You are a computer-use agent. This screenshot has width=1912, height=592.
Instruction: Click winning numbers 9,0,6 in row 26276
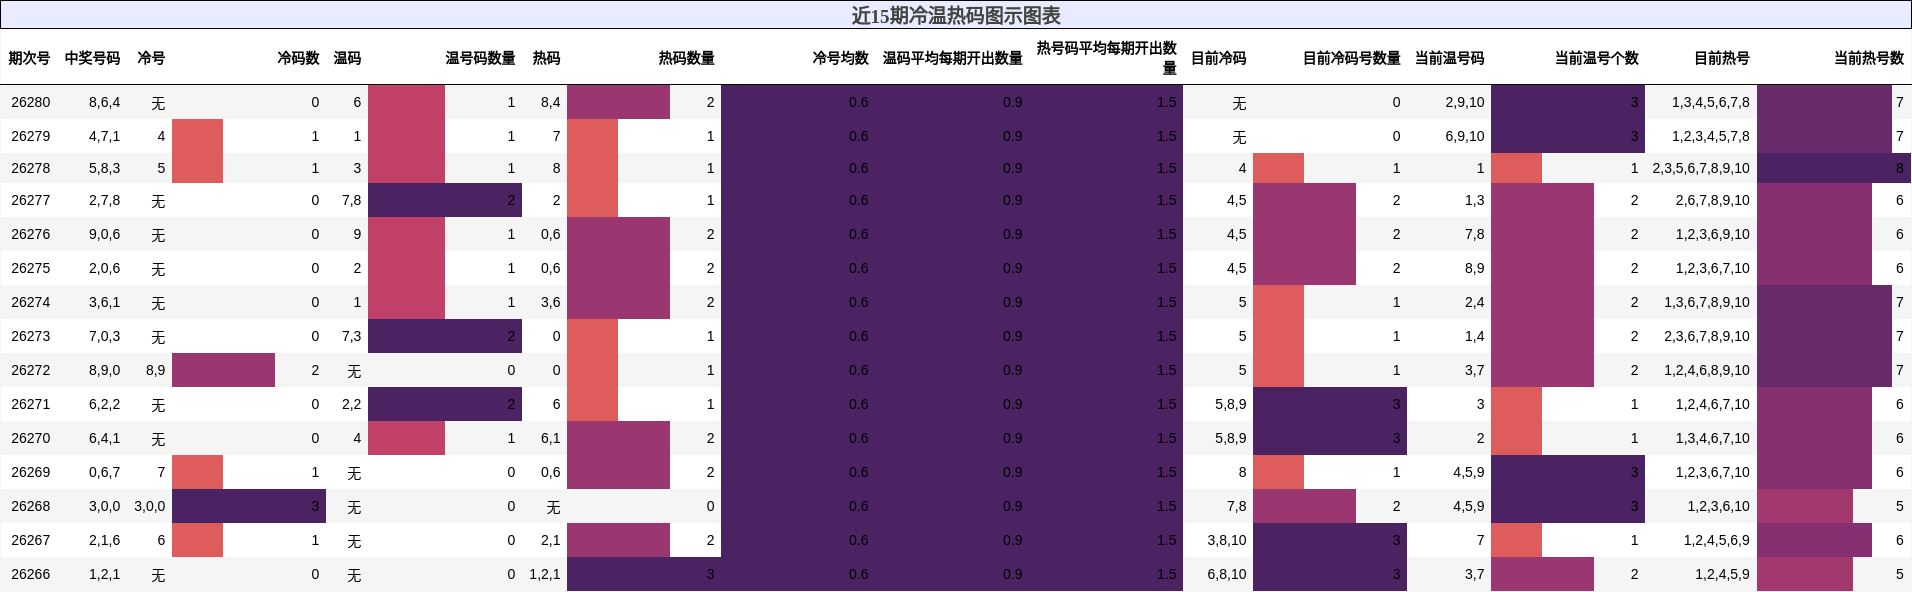click(104, 234)
